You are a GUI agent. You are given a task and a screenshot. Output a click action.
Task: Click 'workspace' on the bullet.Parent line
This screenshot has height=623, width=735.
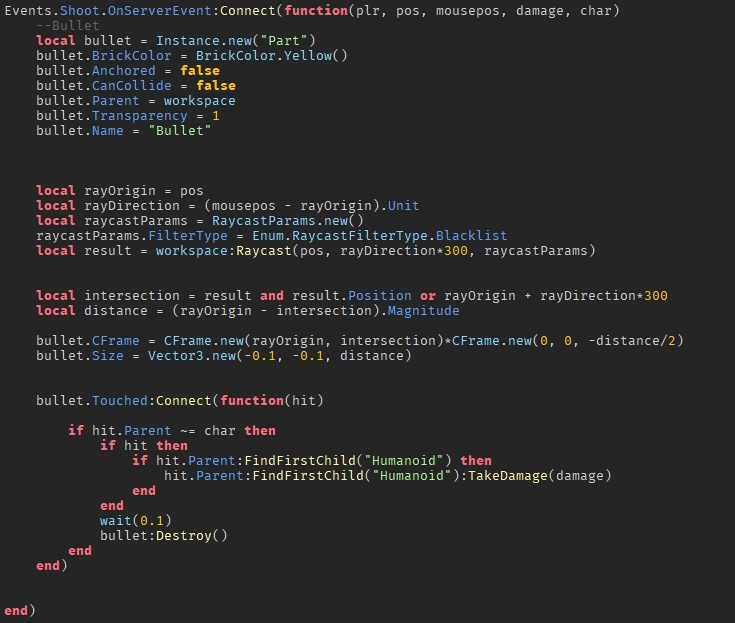tap(200, 101)
